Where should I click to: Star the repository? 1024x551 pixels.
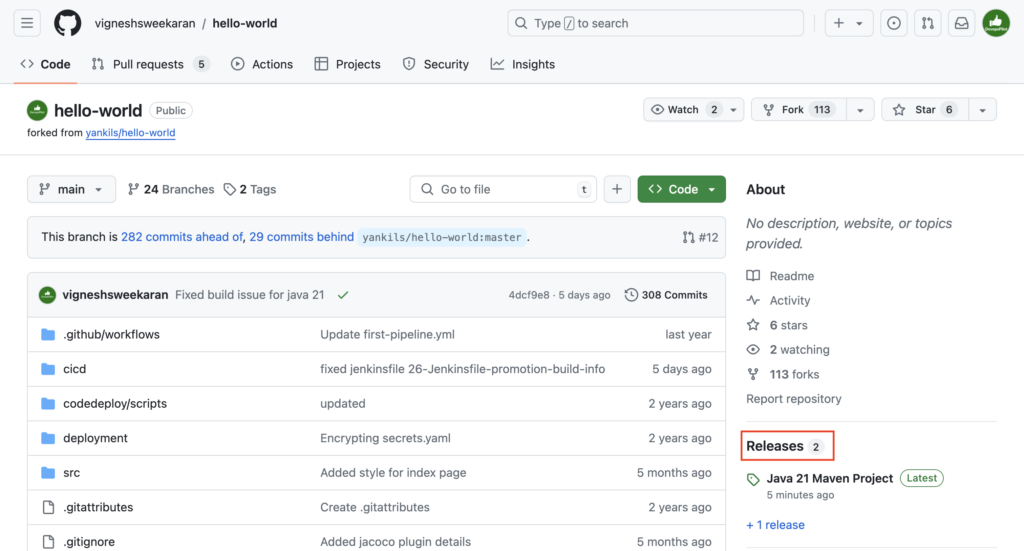[925, 110]
